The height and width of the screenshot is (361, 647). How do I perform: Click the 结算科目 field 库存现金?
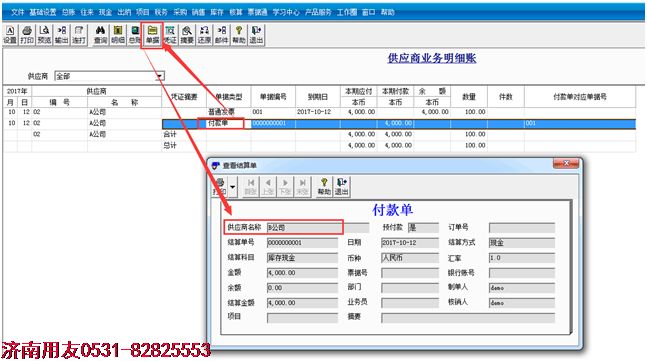click(x=302, y=258)
